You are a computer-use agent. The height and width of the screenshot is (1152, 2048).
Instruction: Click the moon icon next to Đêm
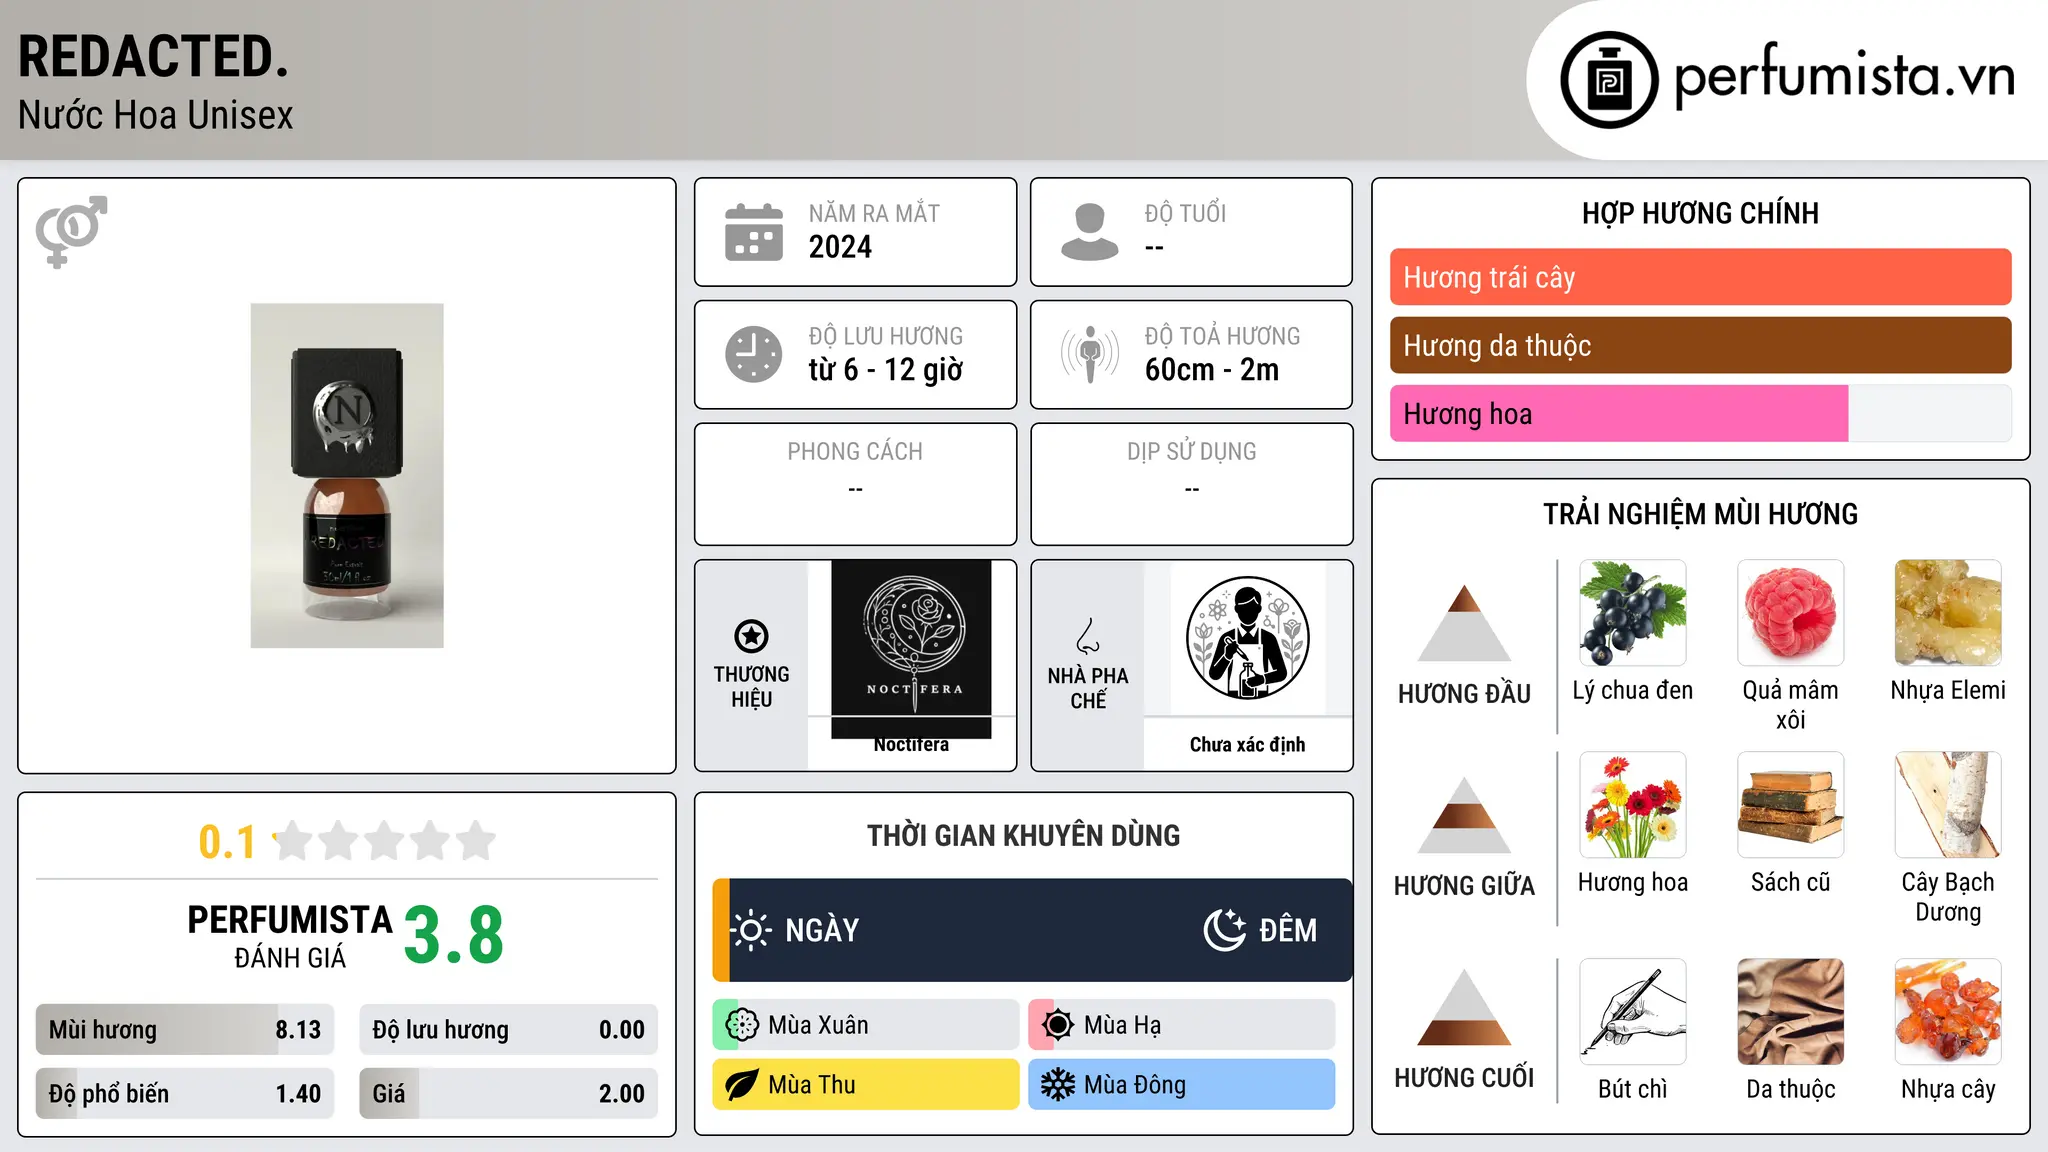pyautogui.click(x=1224, y=930)
